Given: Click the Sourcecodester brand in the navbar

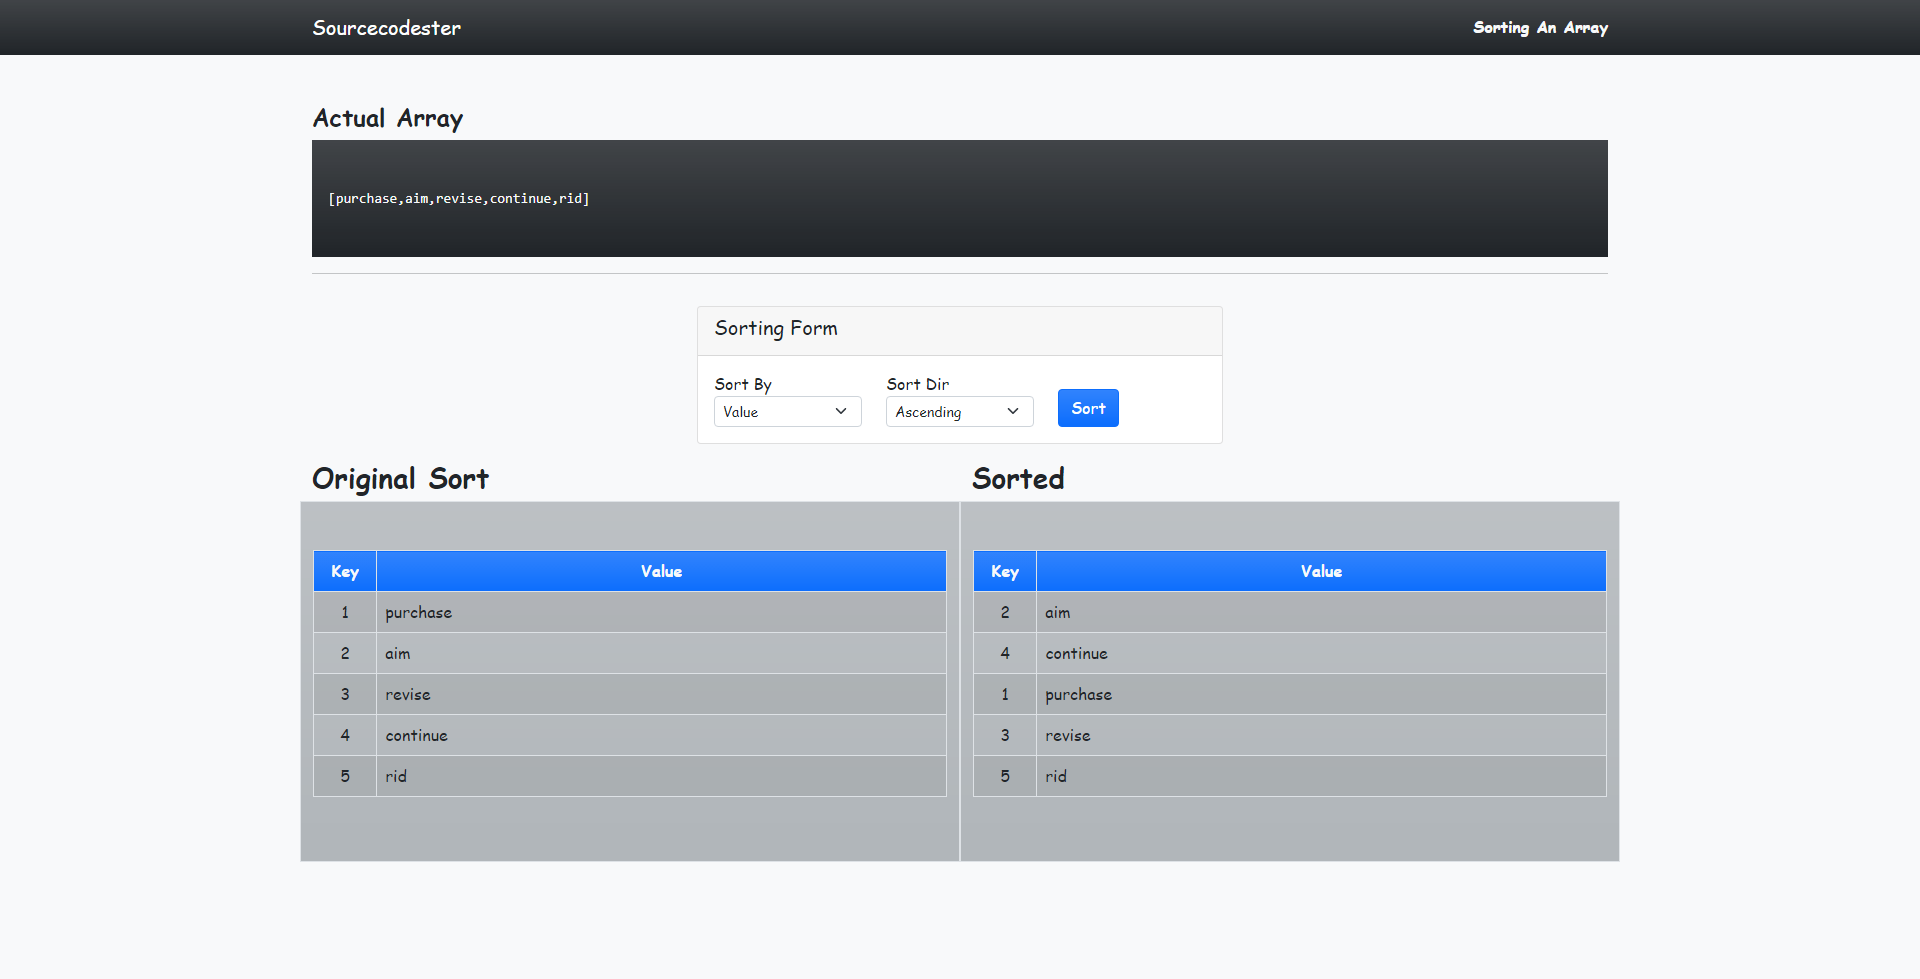Looking at the screenshot, I should point(386,27).
